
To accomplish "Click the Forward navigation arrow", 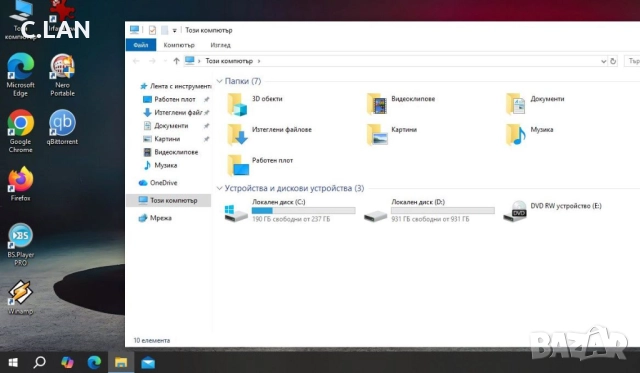I will point(152,61).
